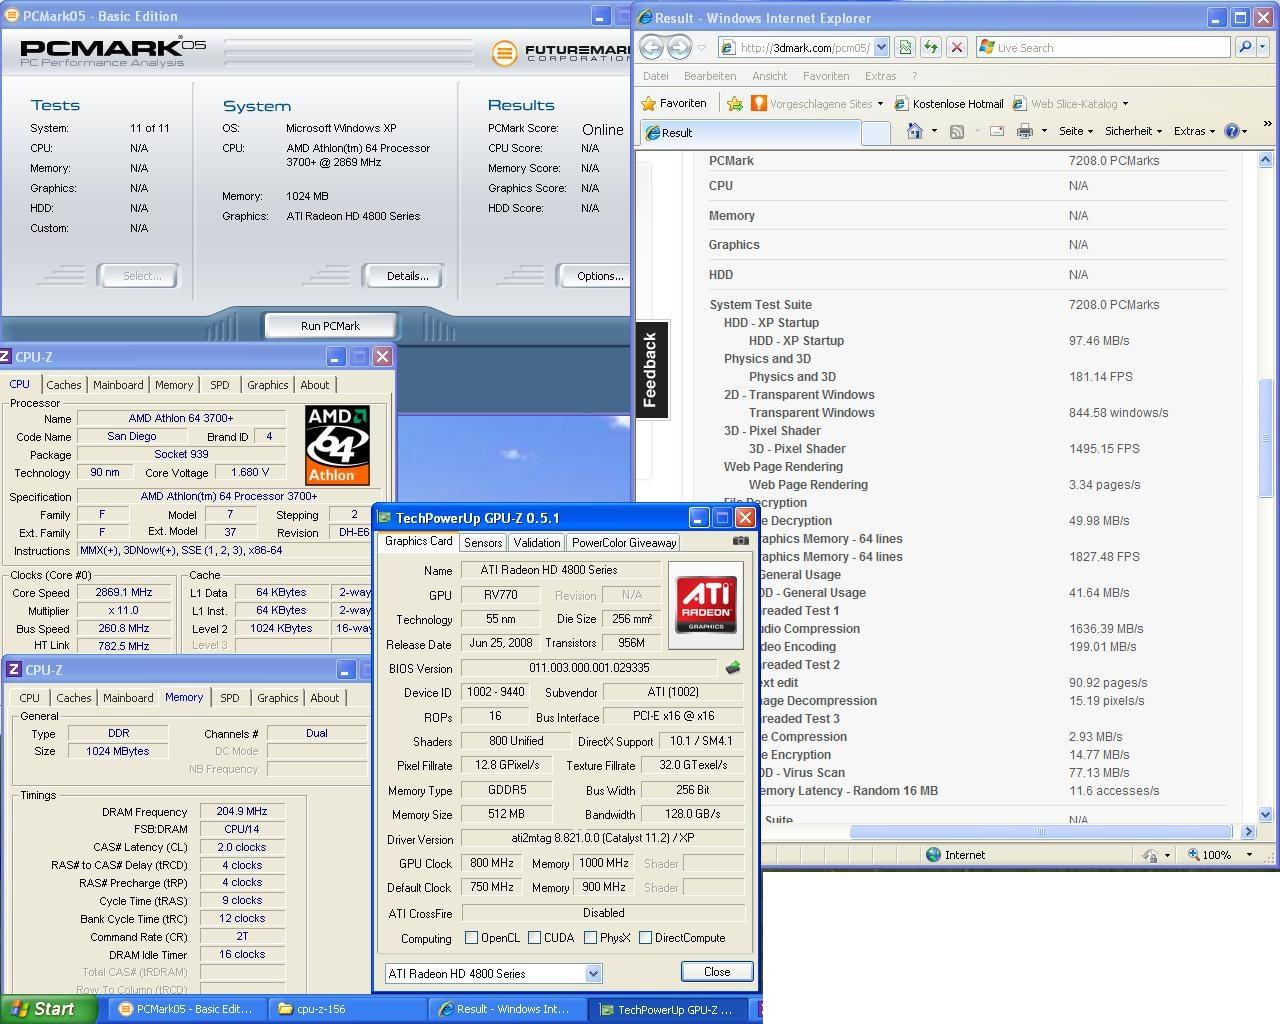Click the horizontal scrollbar in IE result page
Screen dimensions: 1280x1024
click(x=1040, y=831)
